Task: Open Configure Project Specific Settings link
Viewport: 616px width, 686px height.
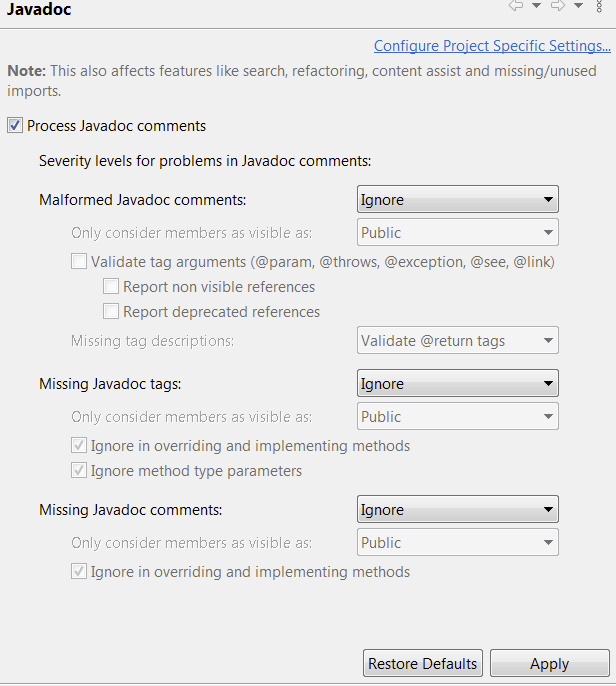Action: pyautogui.click(x=492, y=46)
